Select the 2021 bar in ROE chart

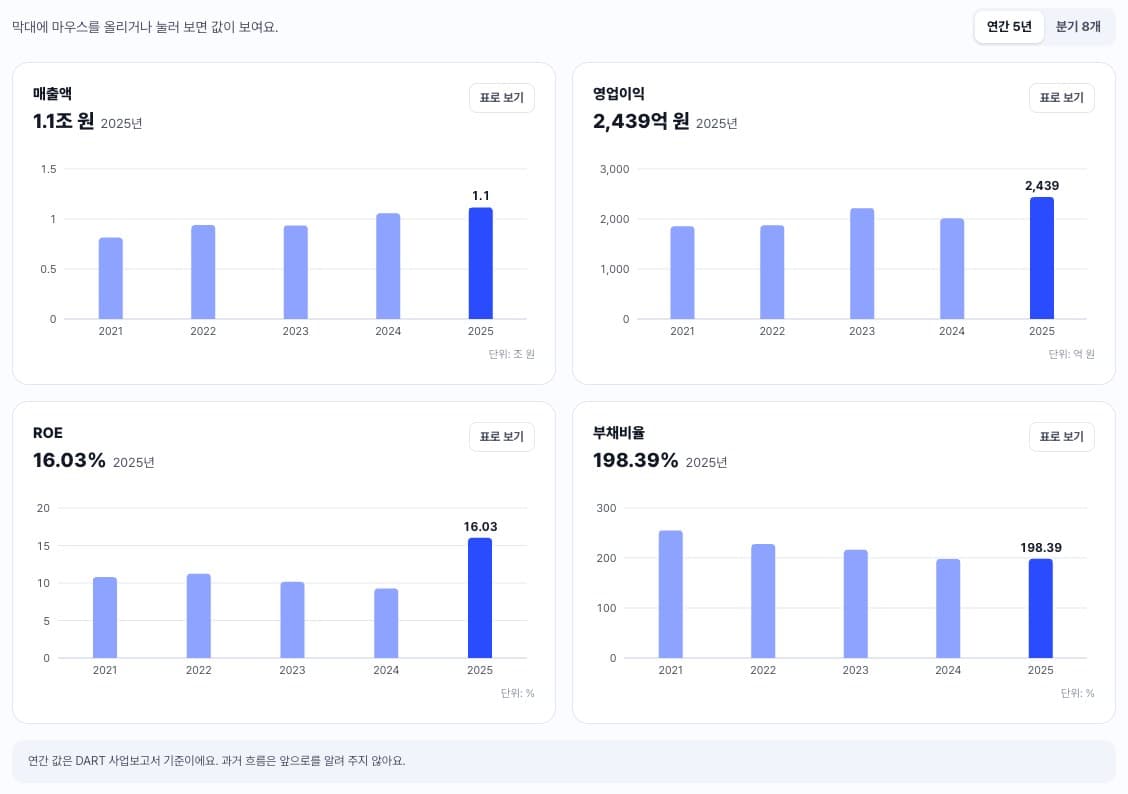(105, 617)
